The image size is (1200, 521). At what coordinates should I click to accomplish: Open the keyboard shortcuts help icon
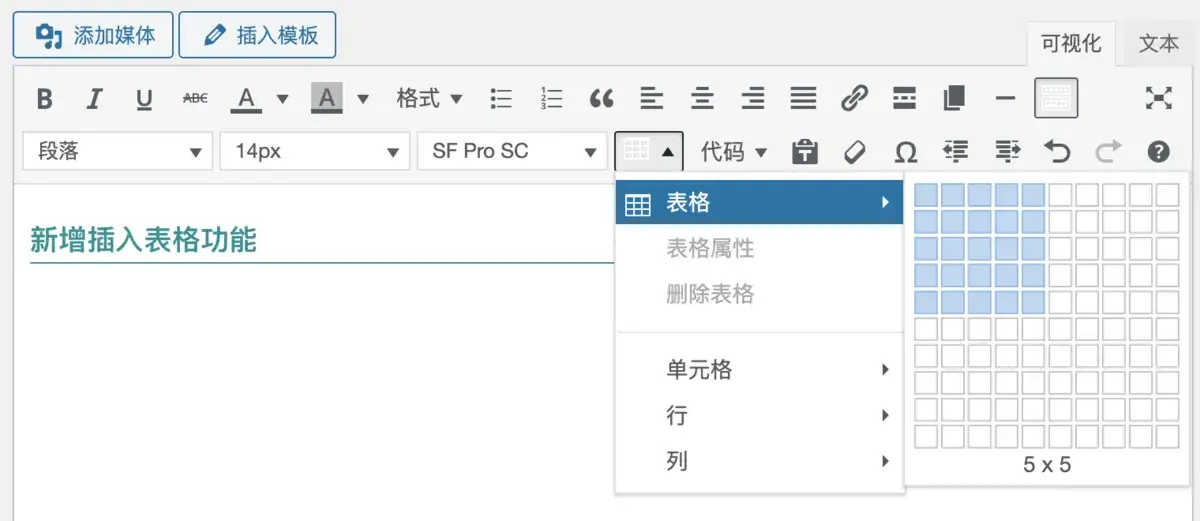pyautogui.click(x=1158, y=152)
